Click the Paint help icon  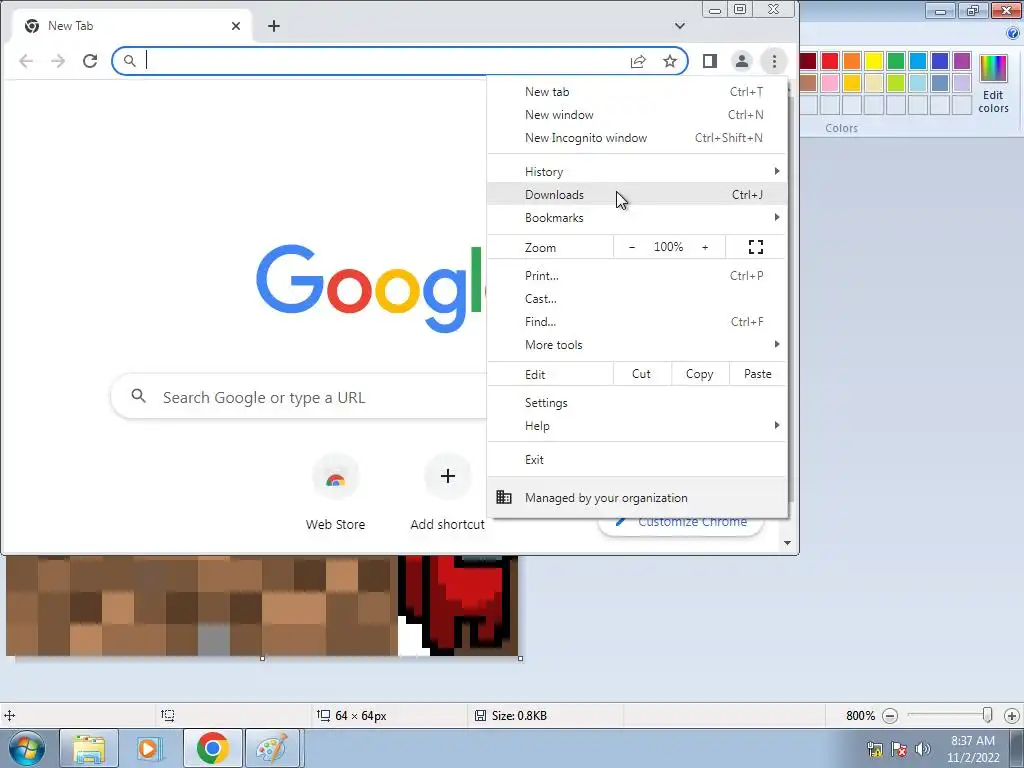(1013, 34)
